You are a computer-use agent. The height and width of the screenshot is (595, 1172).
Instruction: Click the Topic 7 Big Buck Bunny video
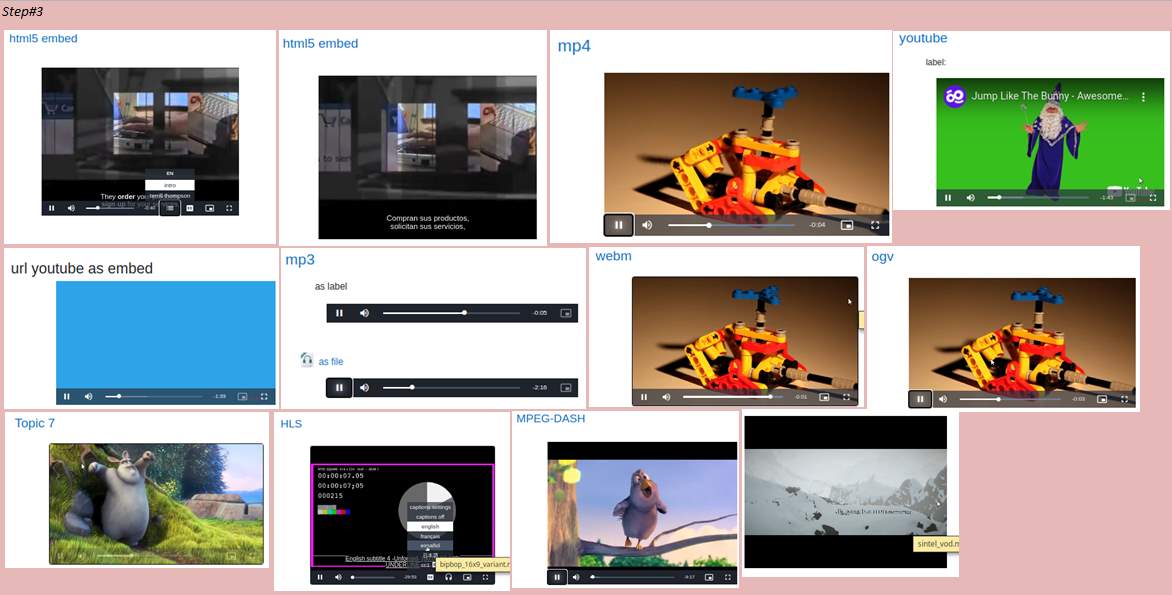tap(156, 504)
